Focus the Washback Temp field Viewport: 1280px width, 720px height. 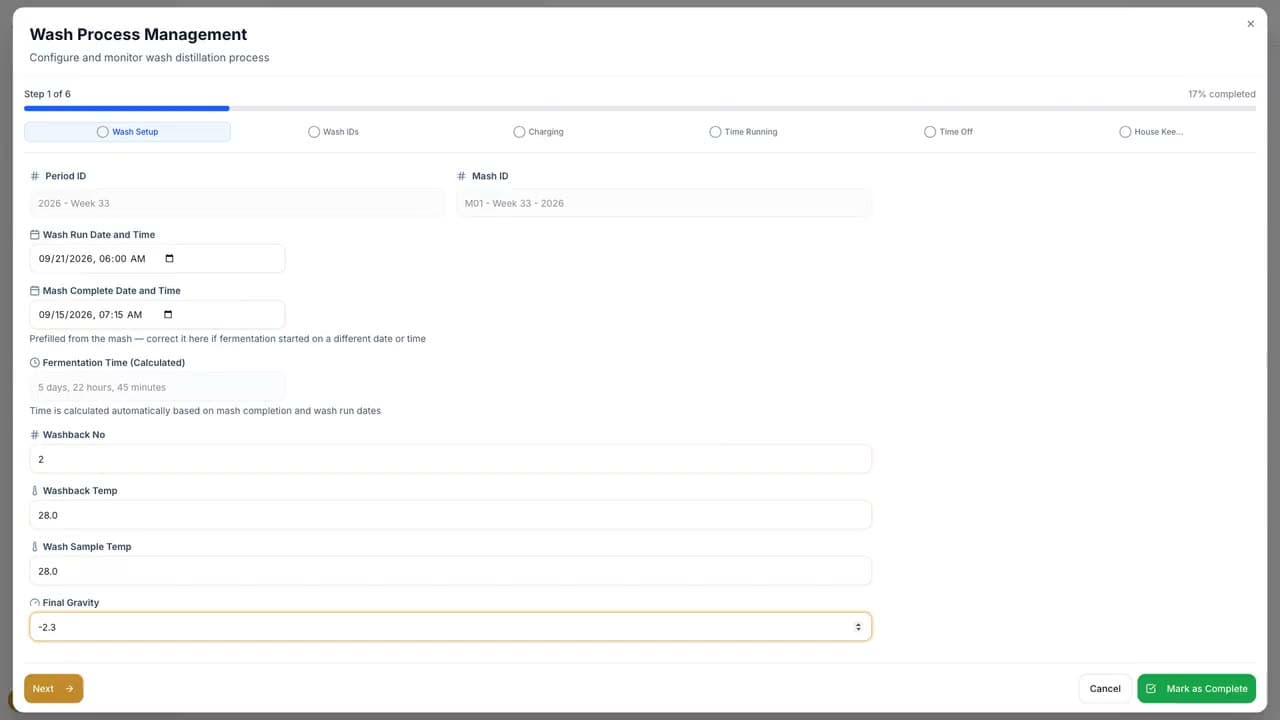point(450,515)
